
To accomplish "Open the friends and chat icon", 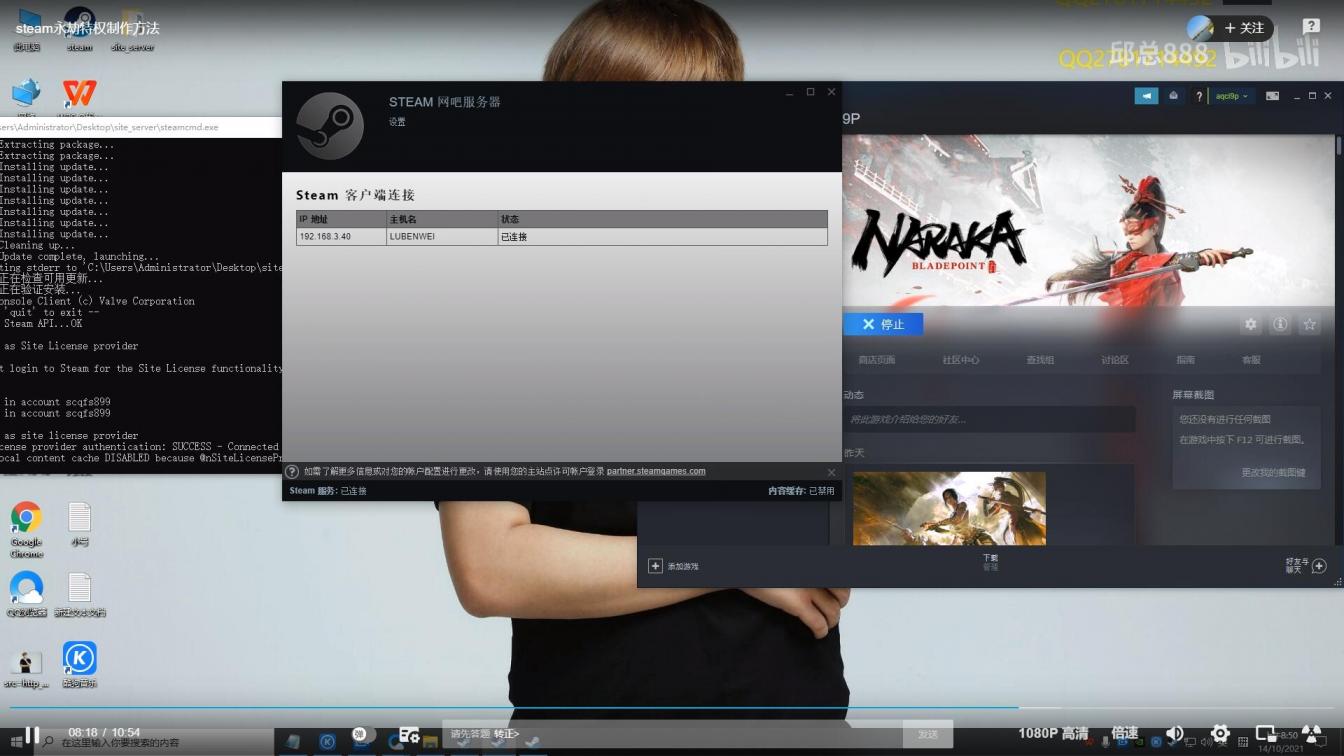I will pyautogui.click(x=1319, y=566).
